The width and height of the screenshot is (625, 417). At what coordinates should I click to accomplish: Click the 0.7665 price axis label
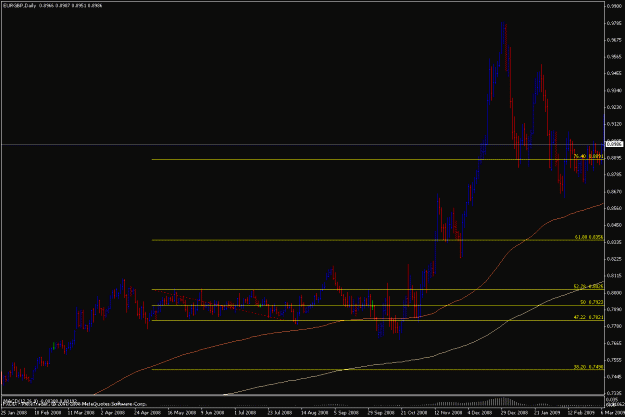click(x=614, y=343)
